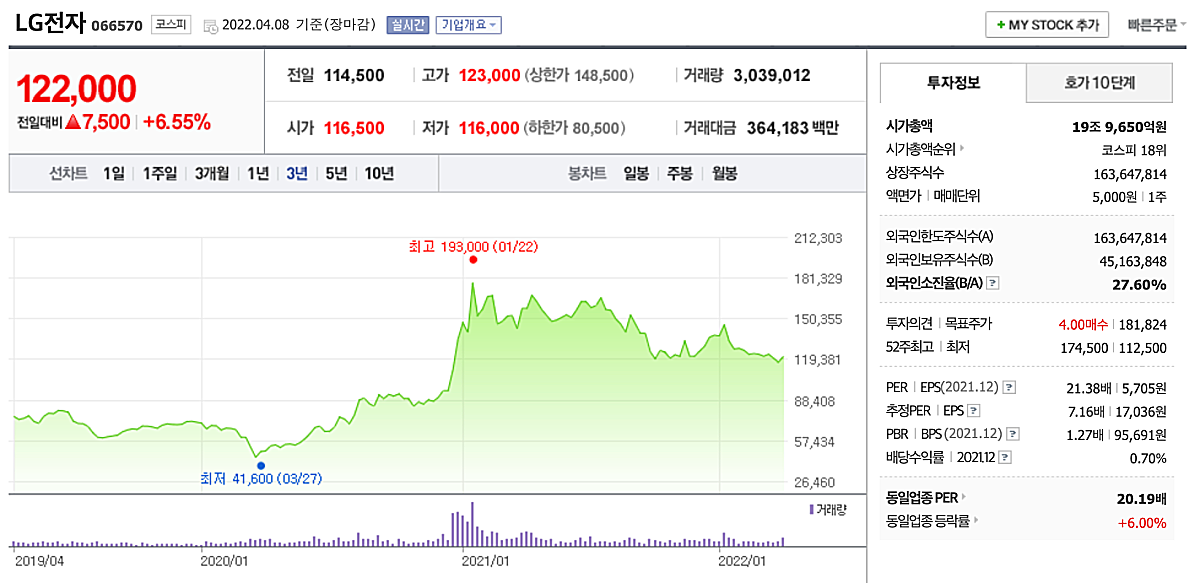This screenshot has width=1200, height=583.
Task: Click the 전일 value 114,500
Action: [x=354, y=75]
